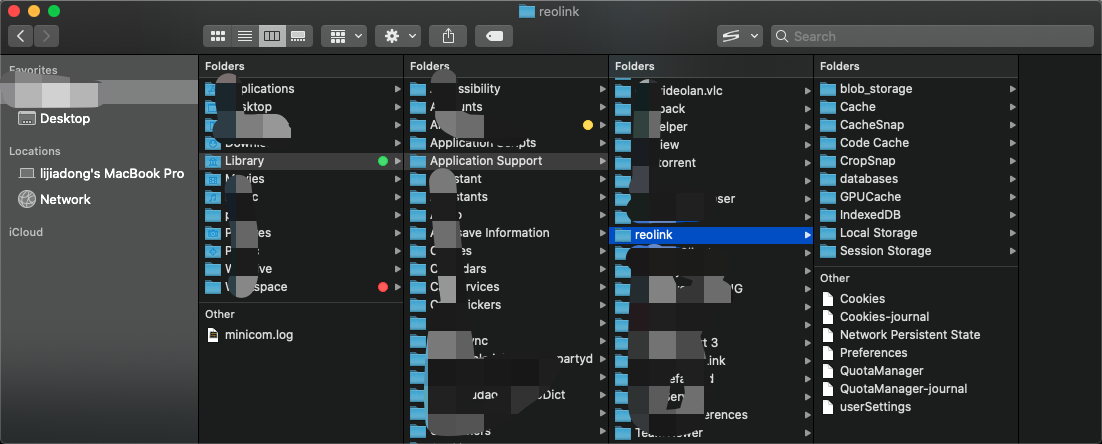
Task: Expand the GPUCache arrow
Action: [1013, 197]
